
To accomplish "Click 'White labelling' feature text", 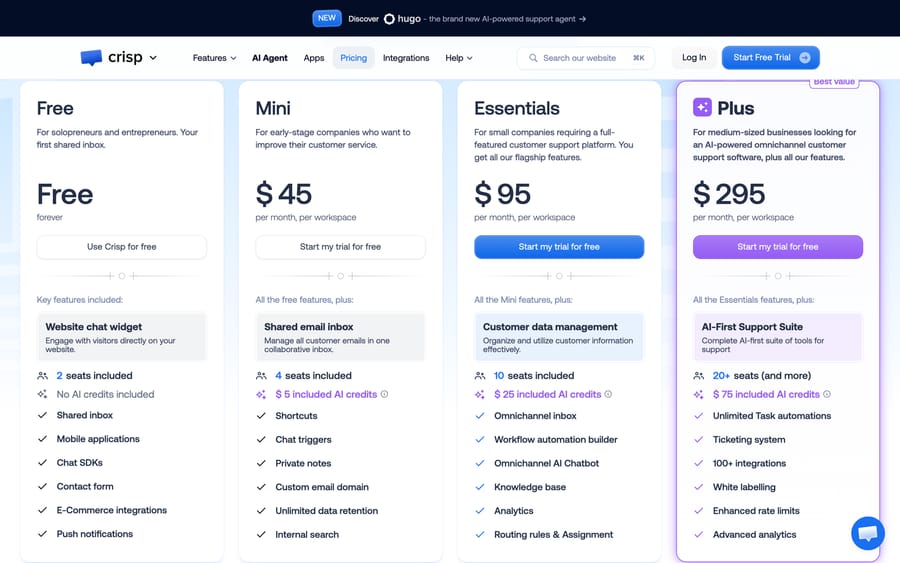I will [744, 487].
